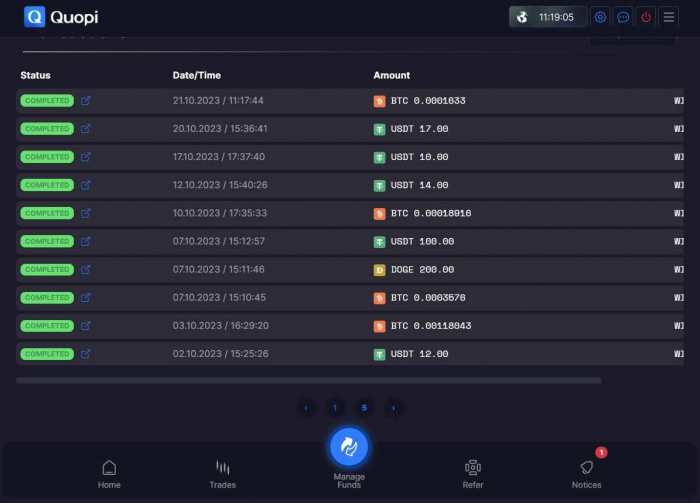
Task: Open the chat support icon
Action: (x=623, y=17)
